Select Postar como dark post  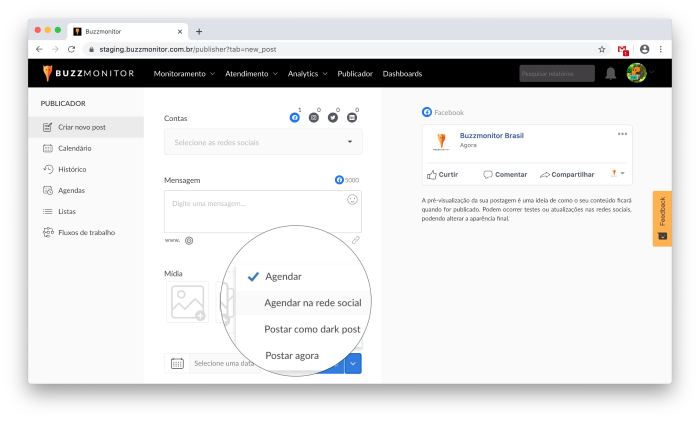(311, 329)
